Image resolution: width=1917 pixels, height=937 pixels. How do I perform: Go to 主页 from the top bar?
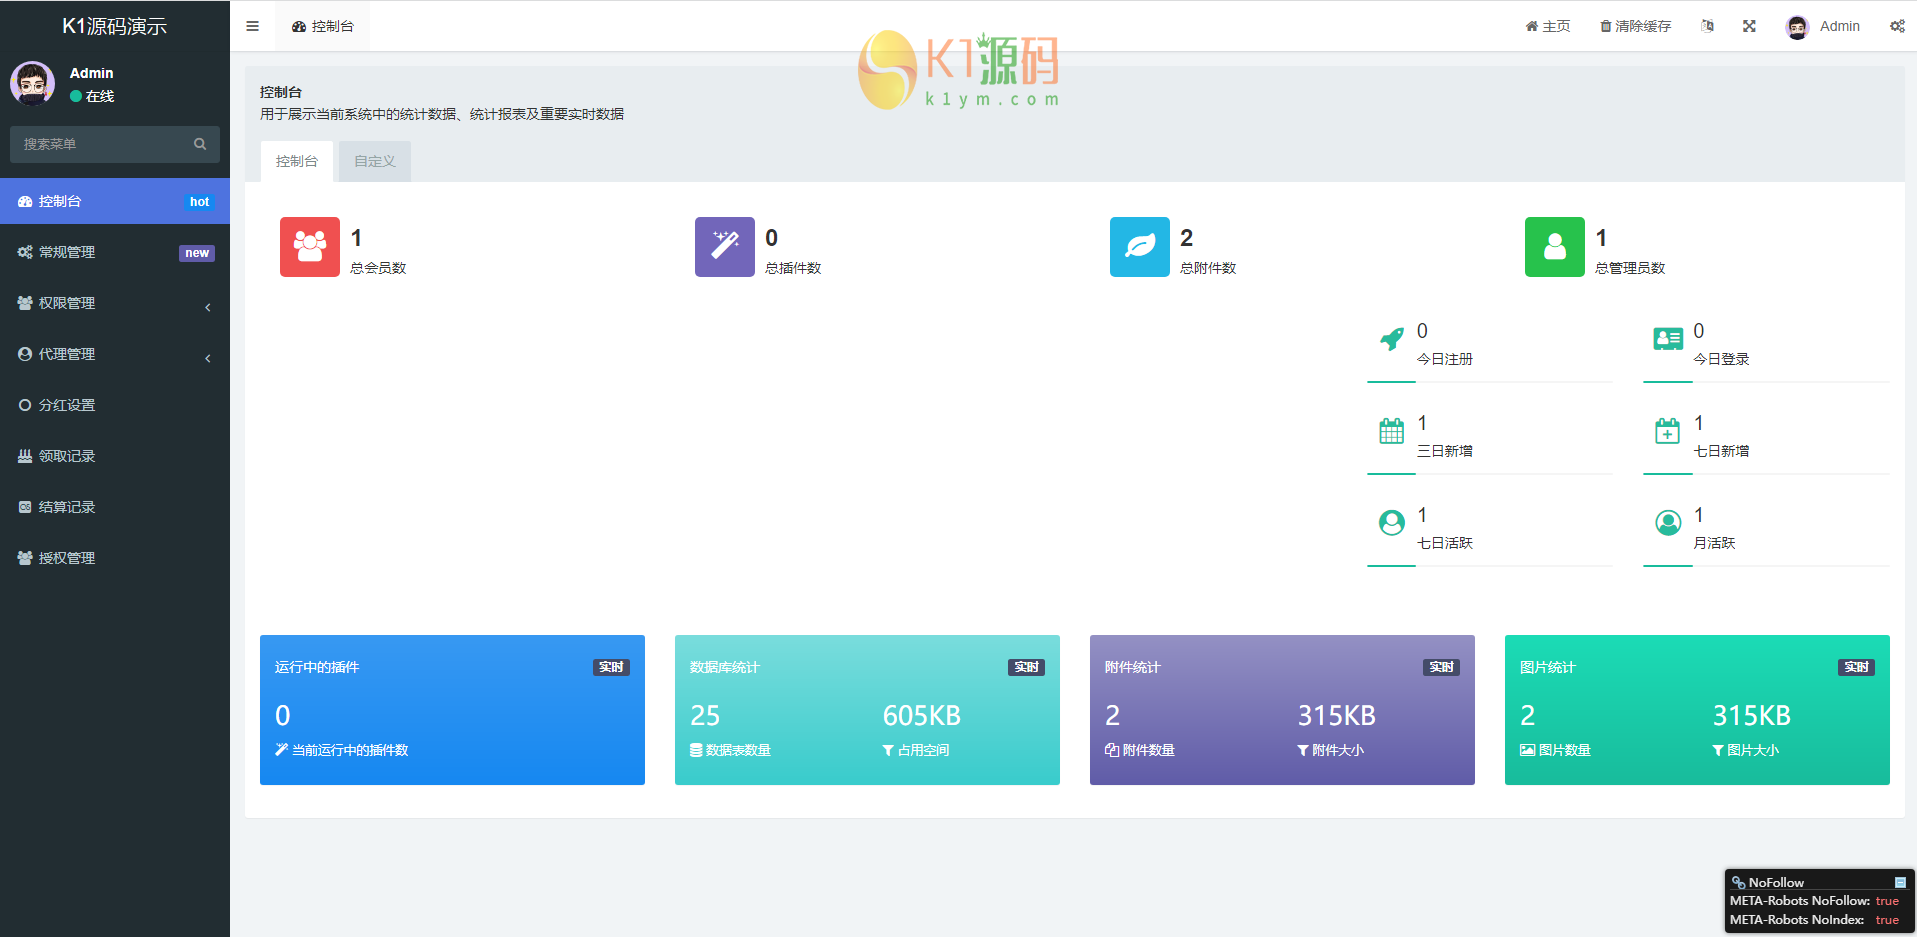(x=1548, y=26)
